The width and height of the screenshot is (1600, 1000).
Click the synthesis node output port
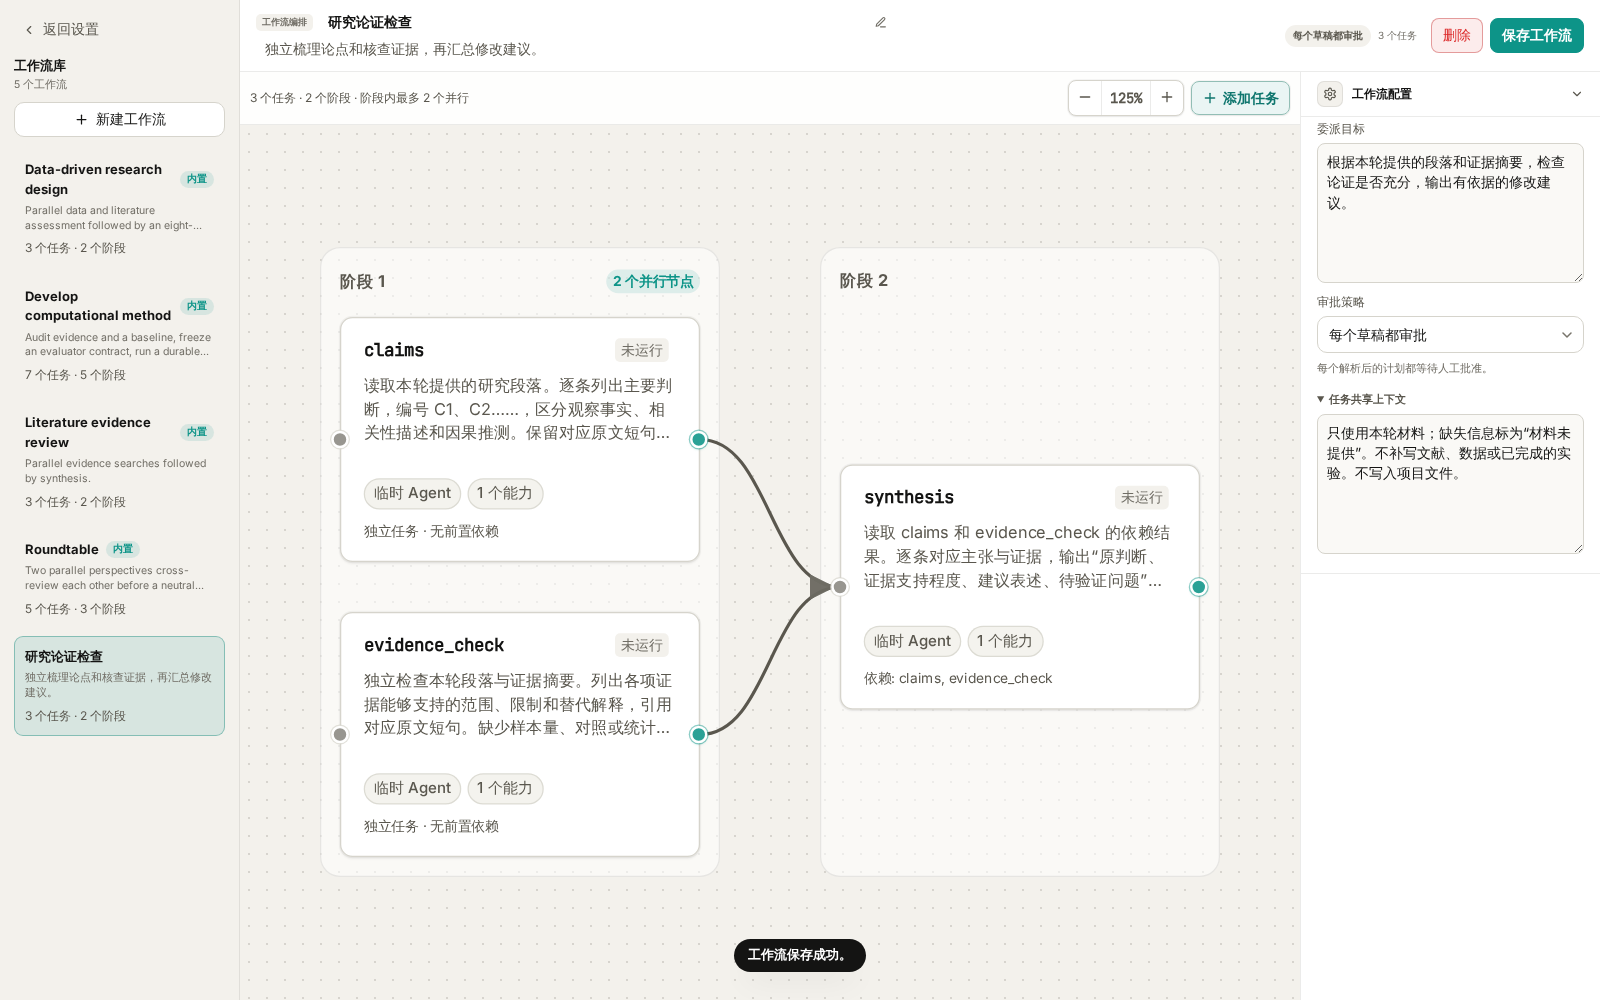coord(1199,587)
